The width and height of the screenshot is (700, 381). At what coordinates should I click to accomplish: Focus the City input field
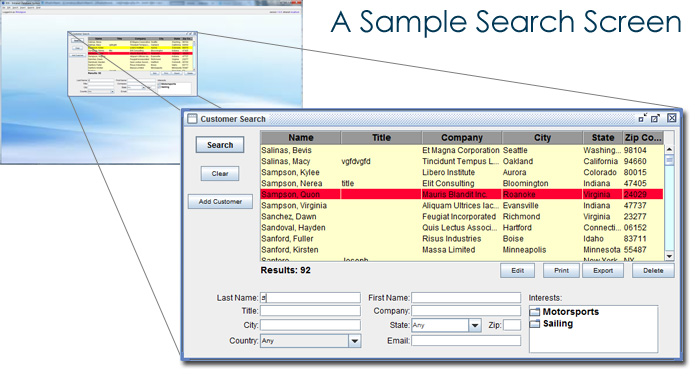point(310,325)
